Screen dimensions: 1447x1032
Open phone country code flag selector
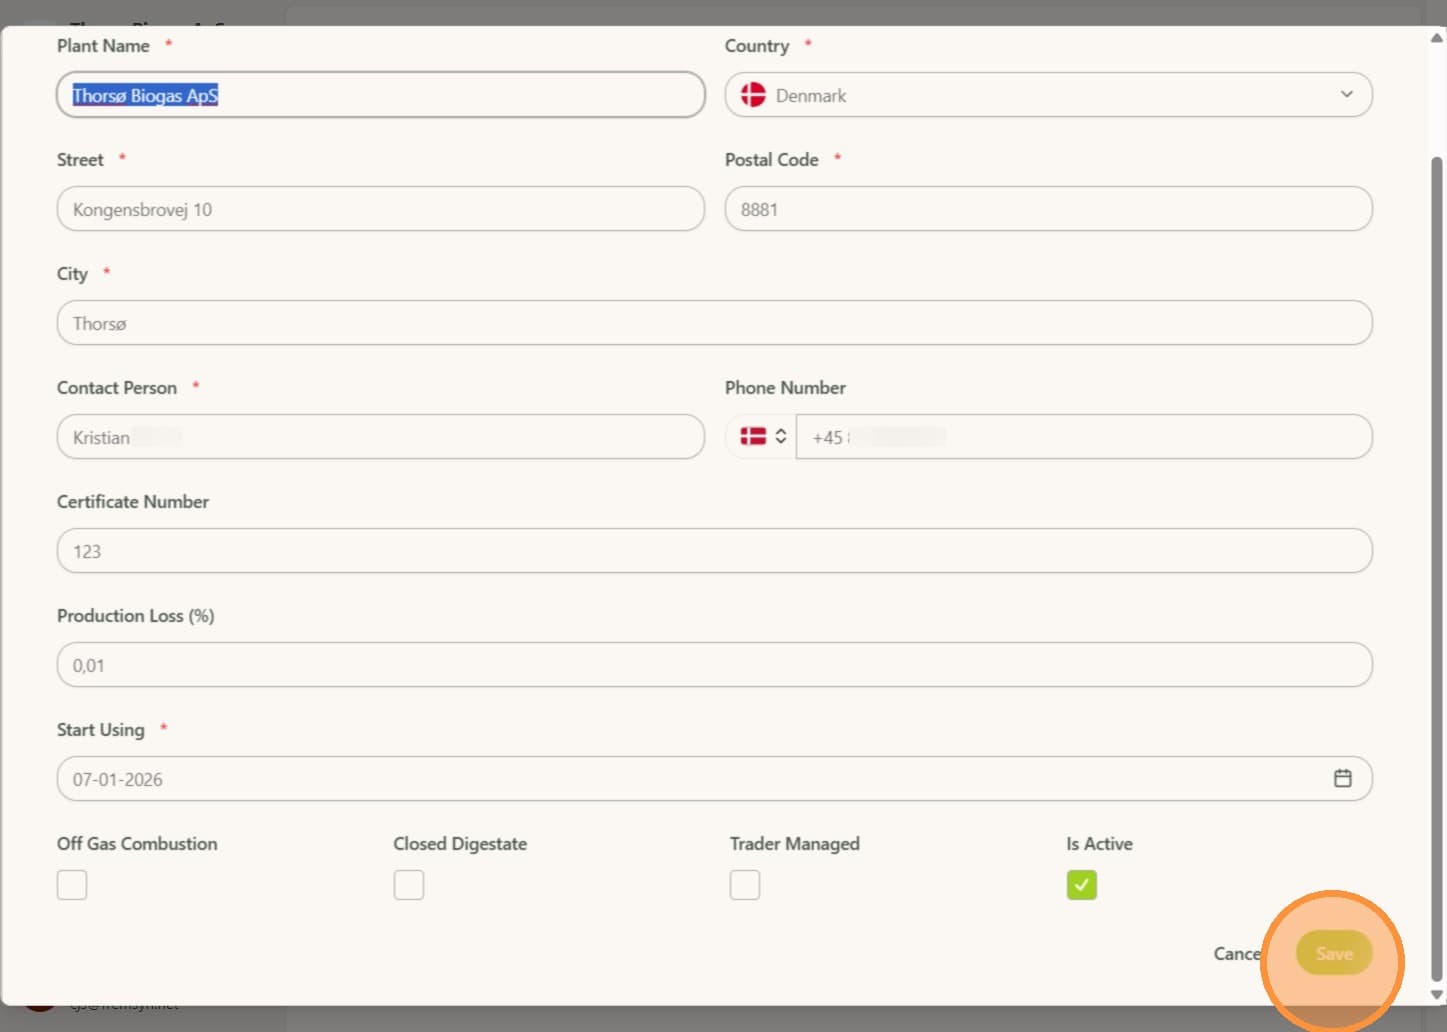coord(763,437)
